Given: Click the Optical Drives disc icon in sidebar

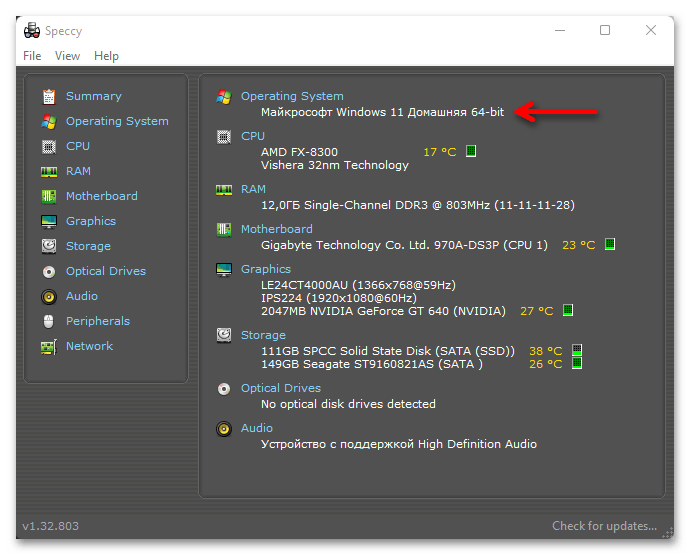Looking at the screenshot, I should (49, 272).
